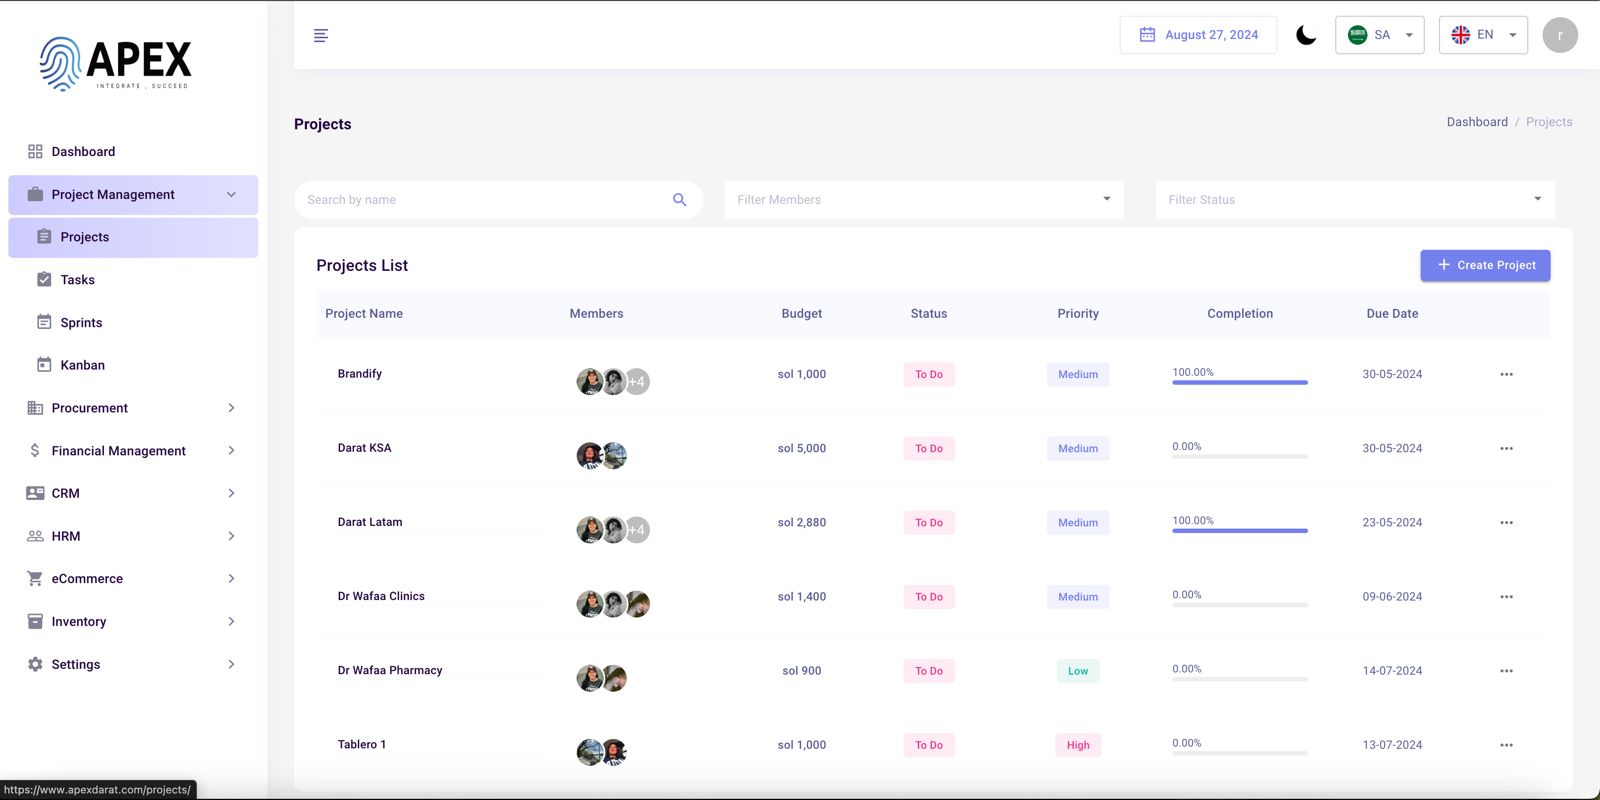The width and height of the screenshot is (1600, 800).
Task: Click the calendar icon beside August 27, 2024
Action: click(x=1147, y=35)
